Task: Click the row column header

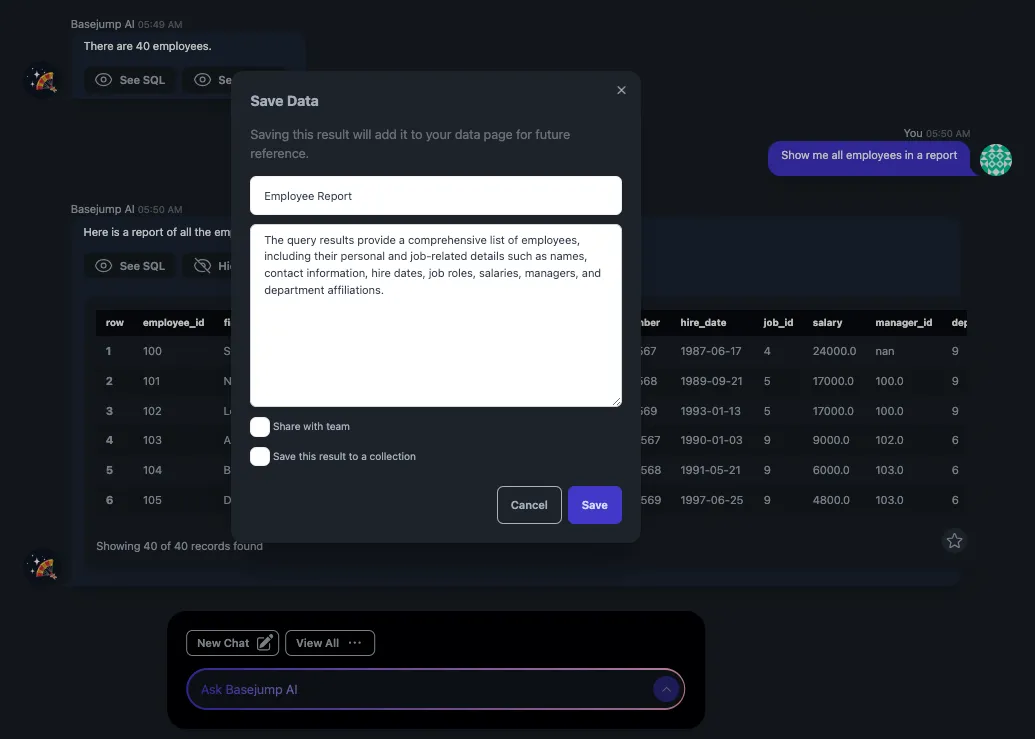Action: tap(114, 323)
